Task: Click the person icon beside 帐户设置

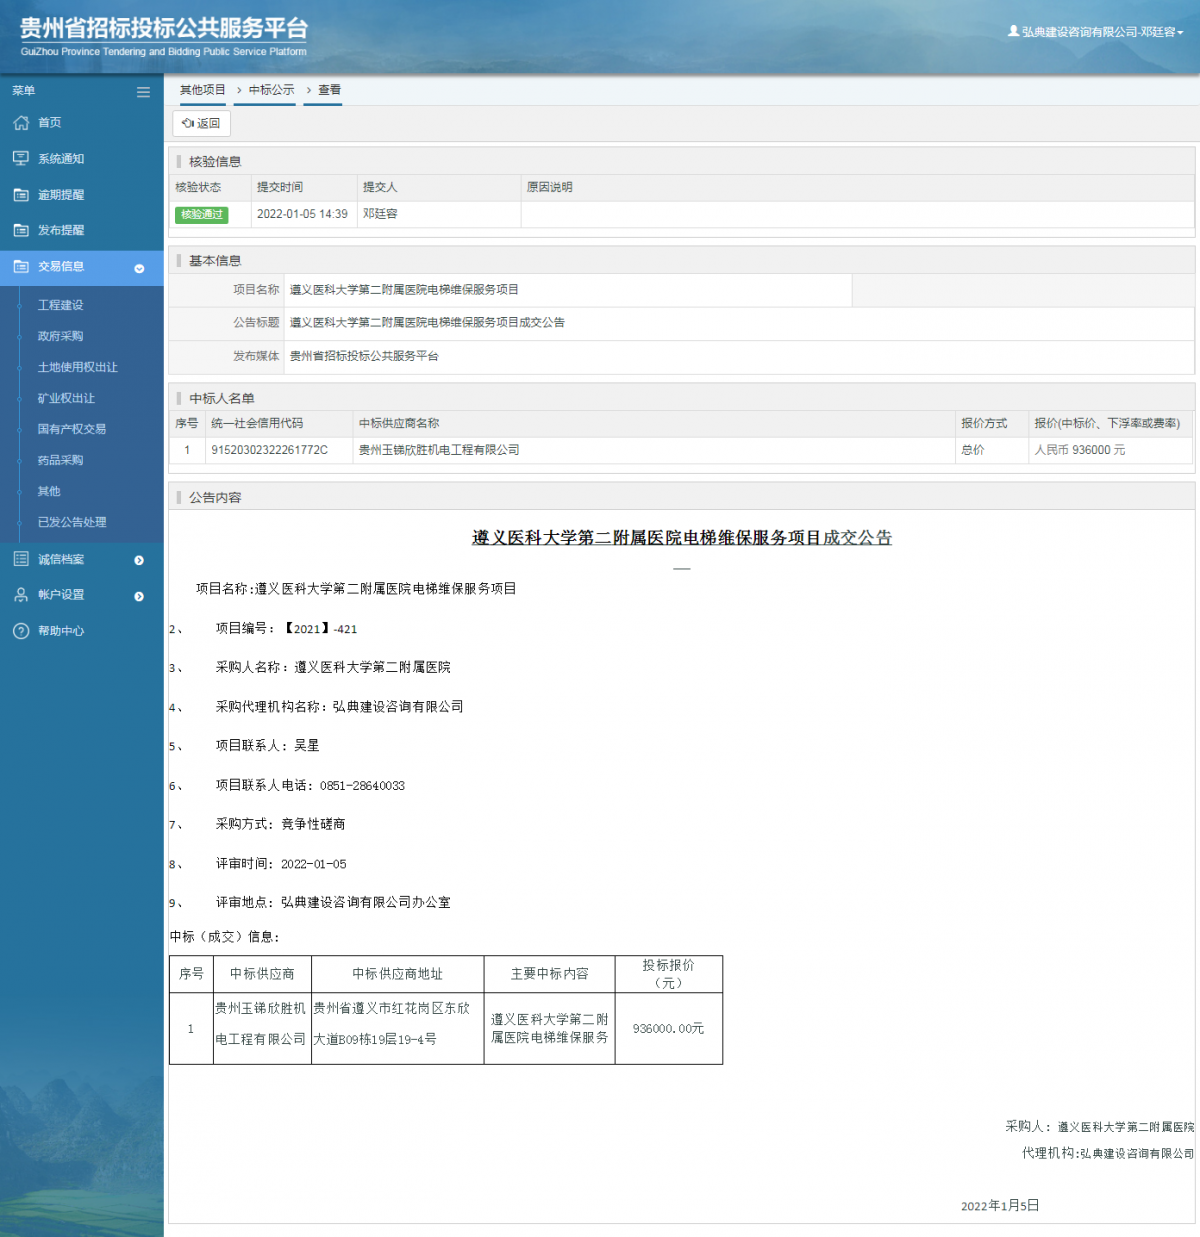Action: (x=21, y=594)
